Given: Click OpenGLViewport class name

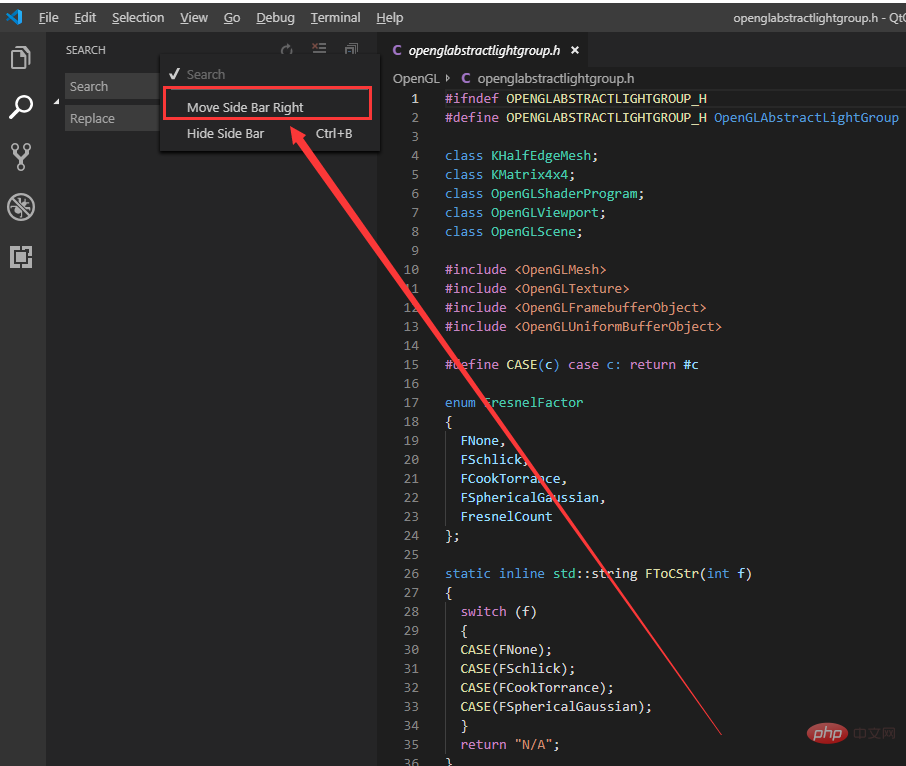Looking at the screenshot, I should (545, 213).
